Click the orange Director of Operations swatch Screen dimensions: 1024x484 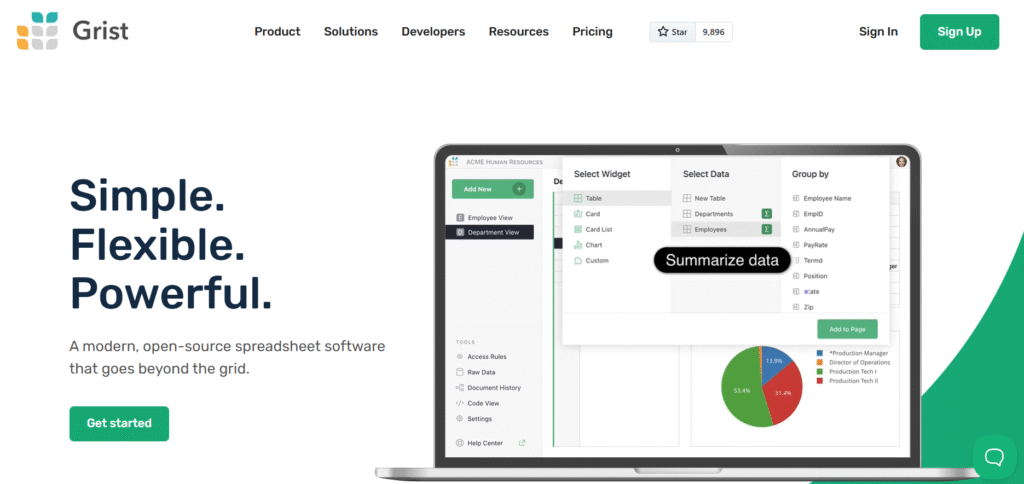[x=820, y=363]
